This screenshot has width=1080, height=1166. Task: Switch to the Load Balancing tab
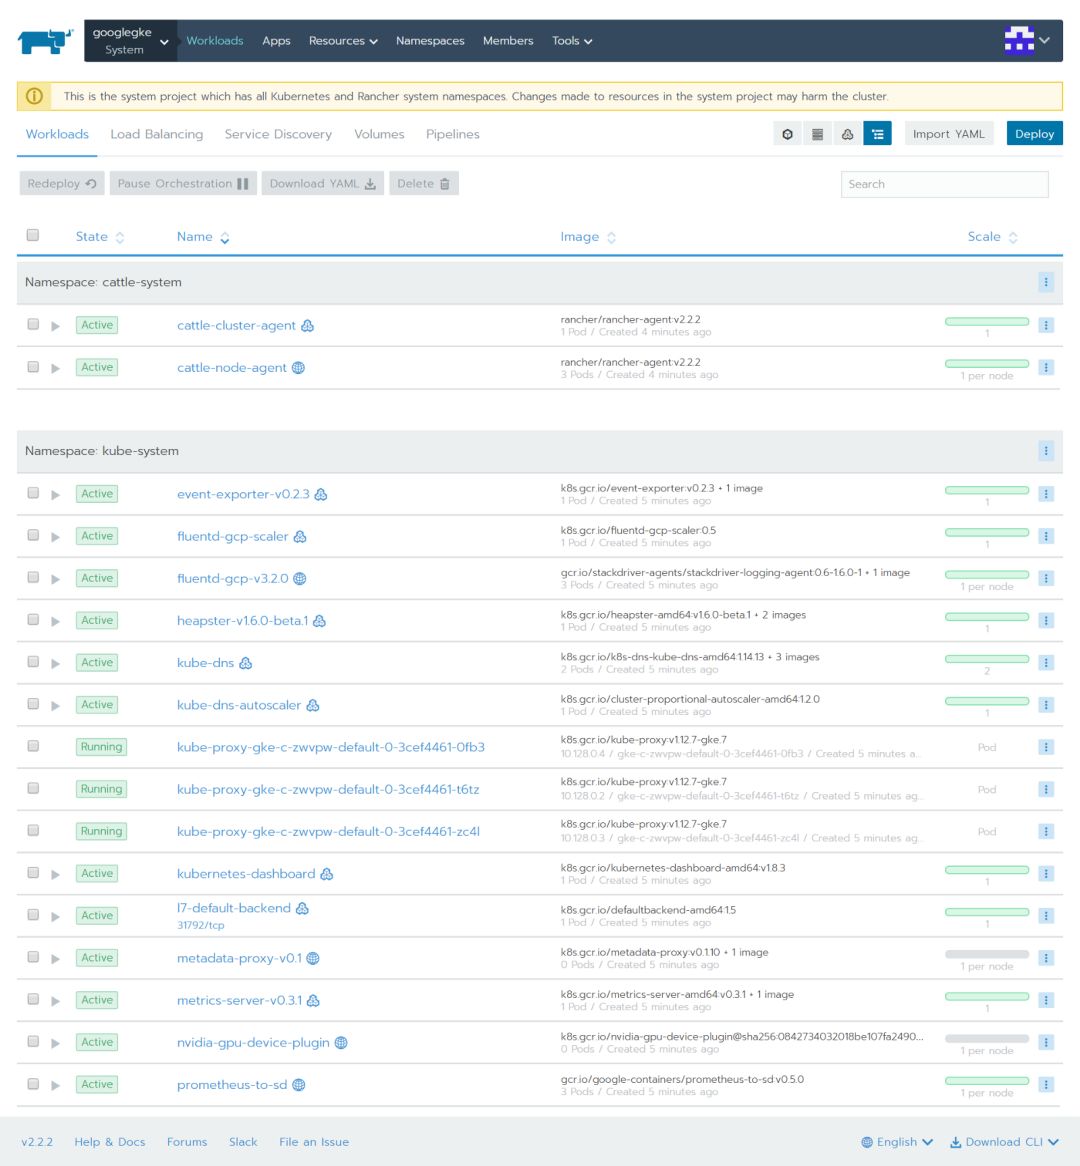[x=157, y=134]
